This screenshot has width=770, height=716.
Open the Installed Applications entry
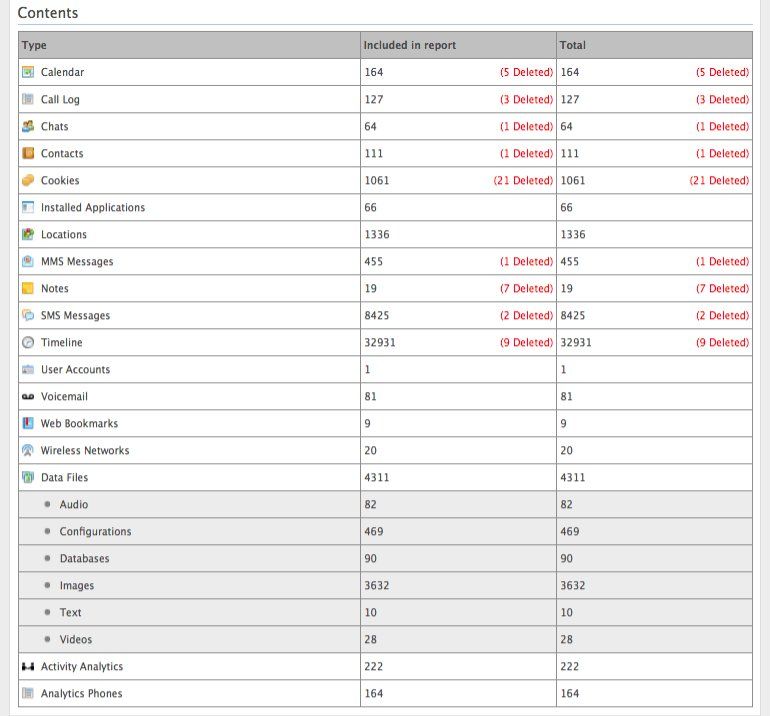(92, 207)
